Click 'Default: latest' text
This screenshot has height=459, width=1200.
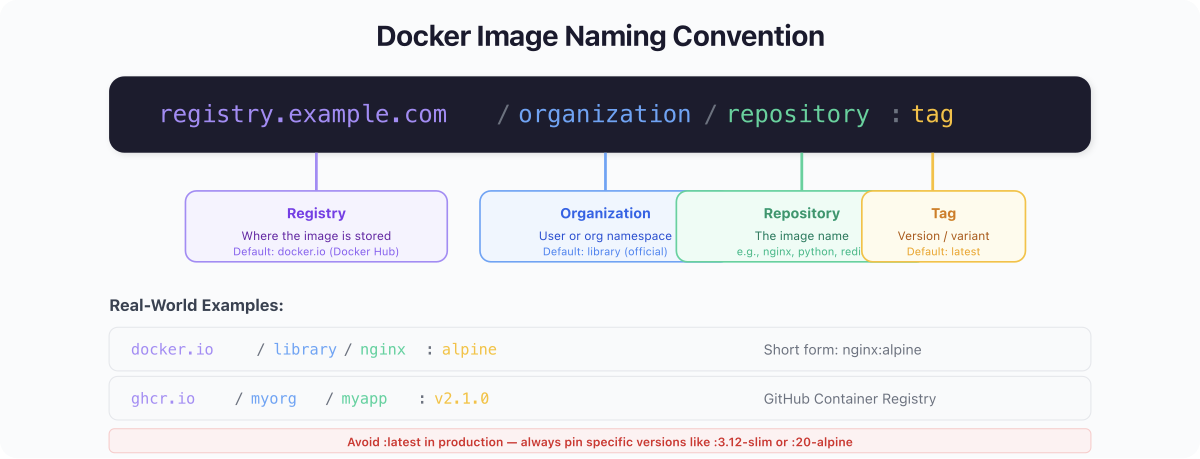point(943,251)
